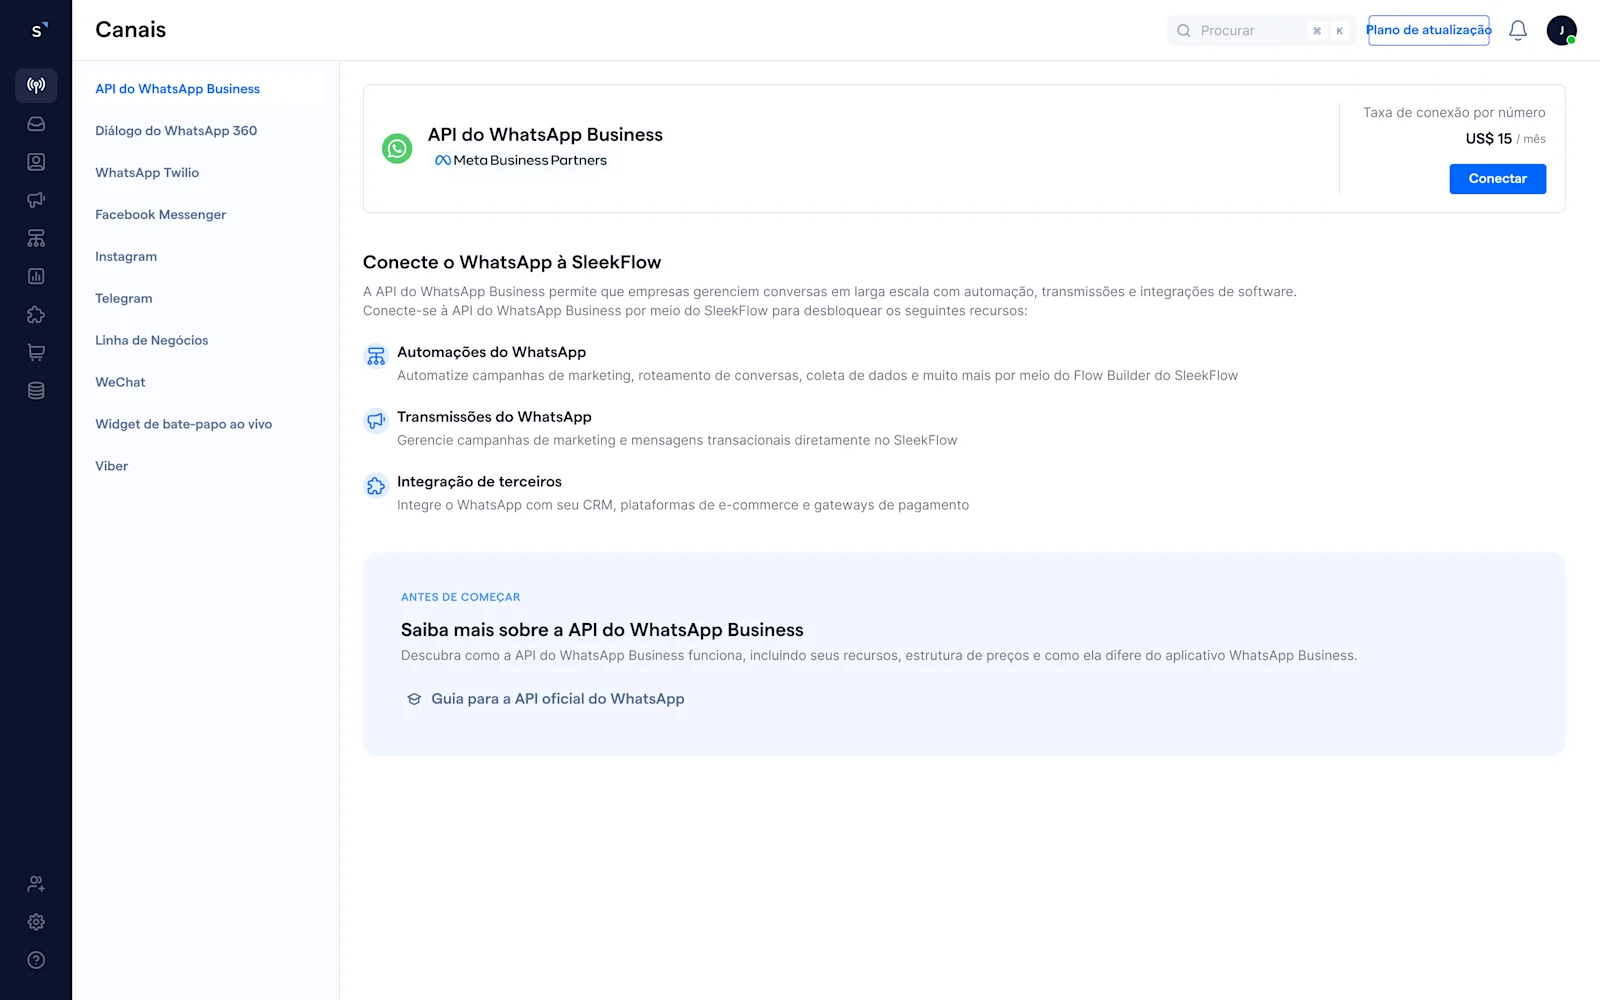Viewport: 1600px width, 1000px height.
Task: Click the Conecte o WhatsApp à SleekFlow heading
Action: tap(512, 262)
